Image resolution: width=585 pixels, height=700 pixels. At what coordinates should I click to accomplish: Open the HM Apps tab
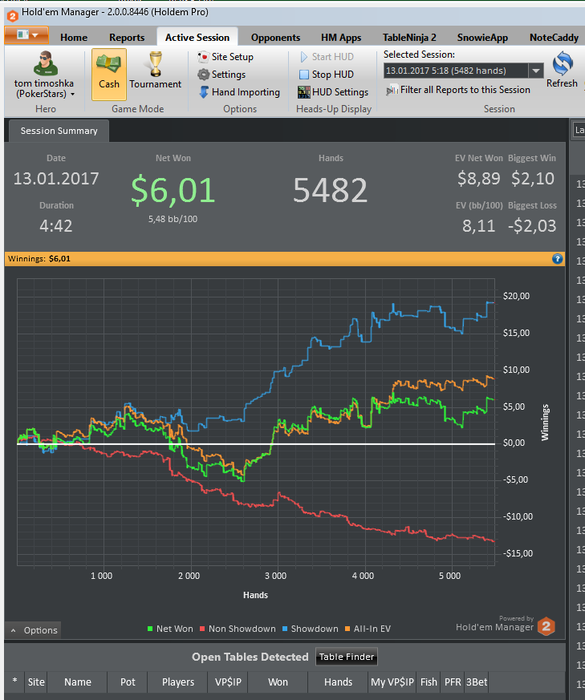coord(341,38)
